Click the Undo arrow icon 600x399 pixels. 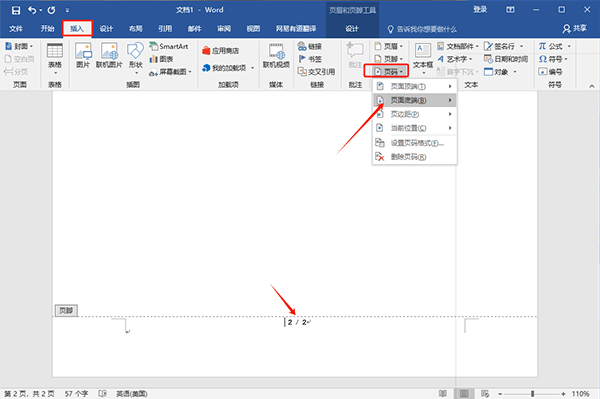32,10
